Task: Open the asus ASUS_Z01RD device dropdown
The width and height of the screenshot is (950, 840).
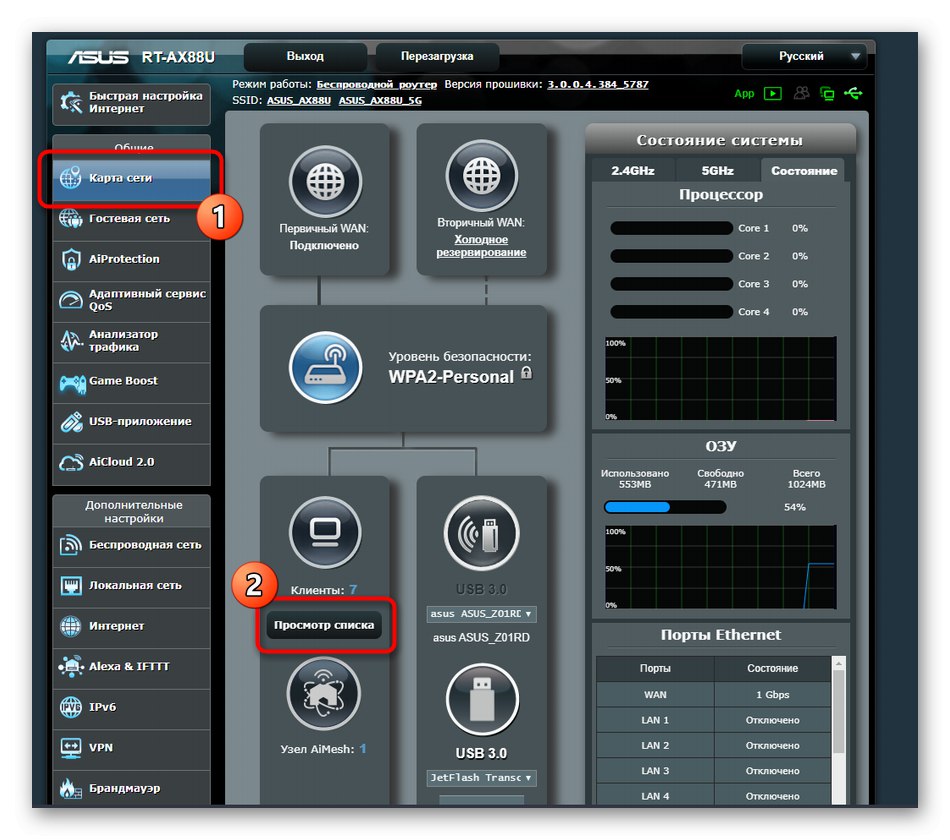Action: pos(481,614)
